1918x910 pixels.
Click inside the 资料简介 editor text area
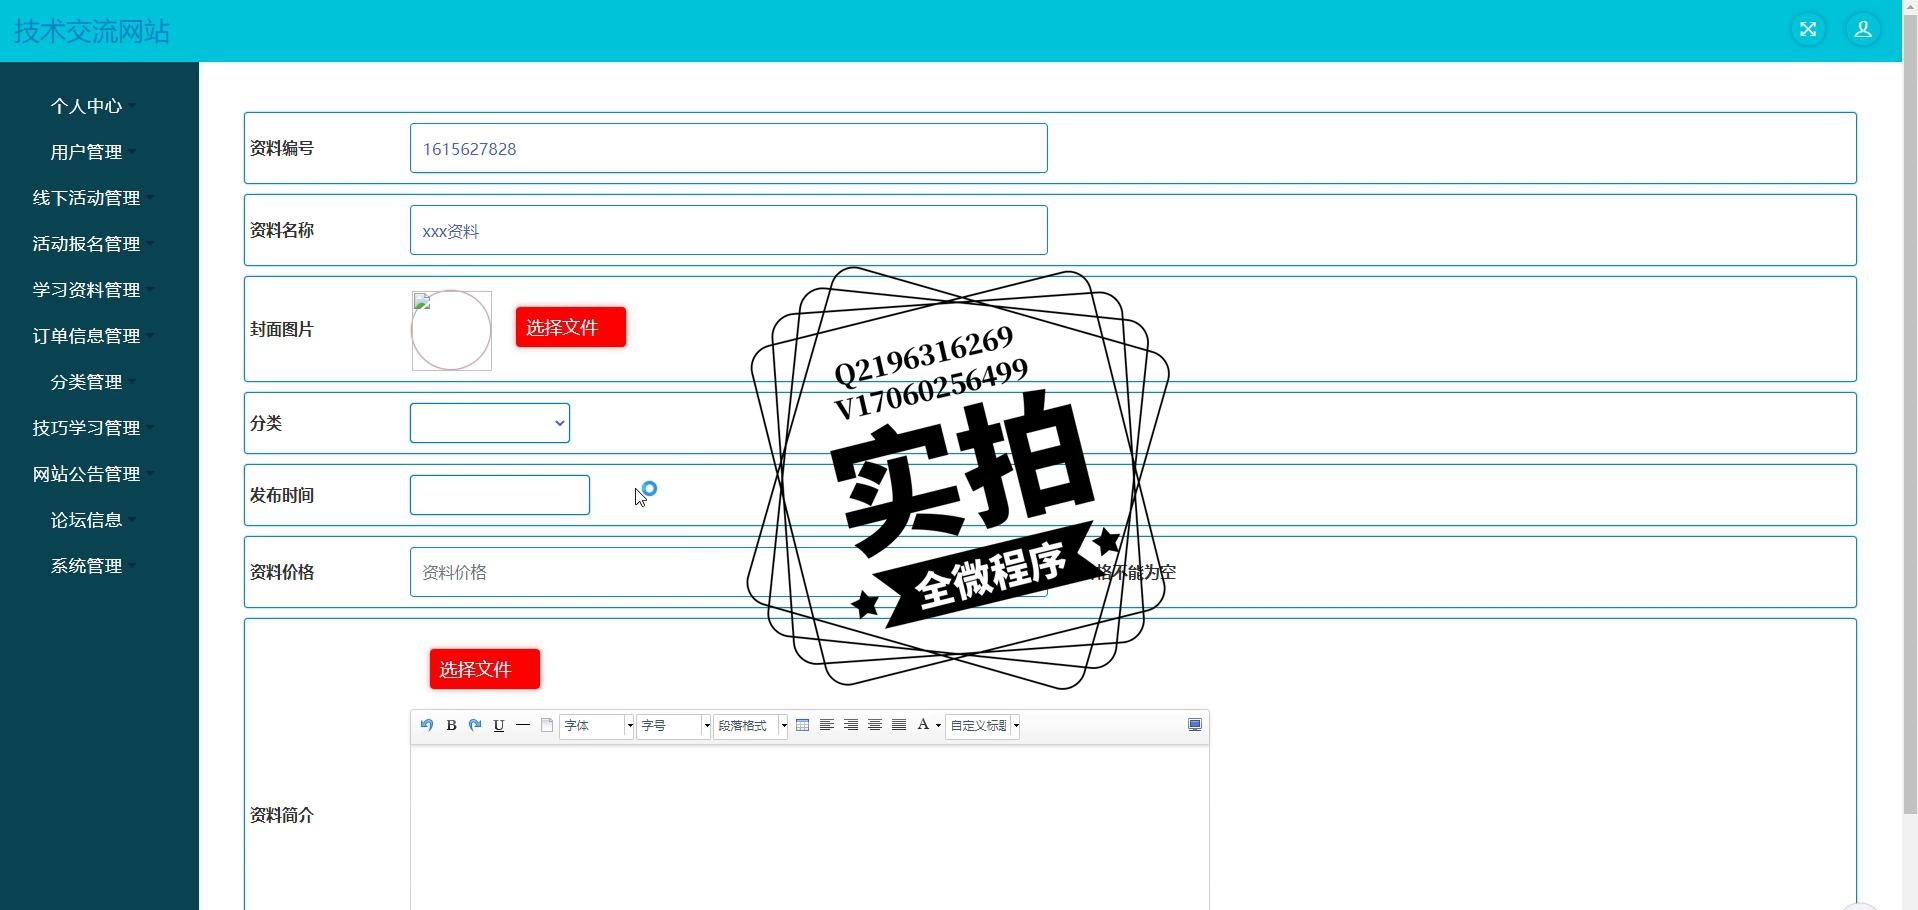(x=810, y=828)
